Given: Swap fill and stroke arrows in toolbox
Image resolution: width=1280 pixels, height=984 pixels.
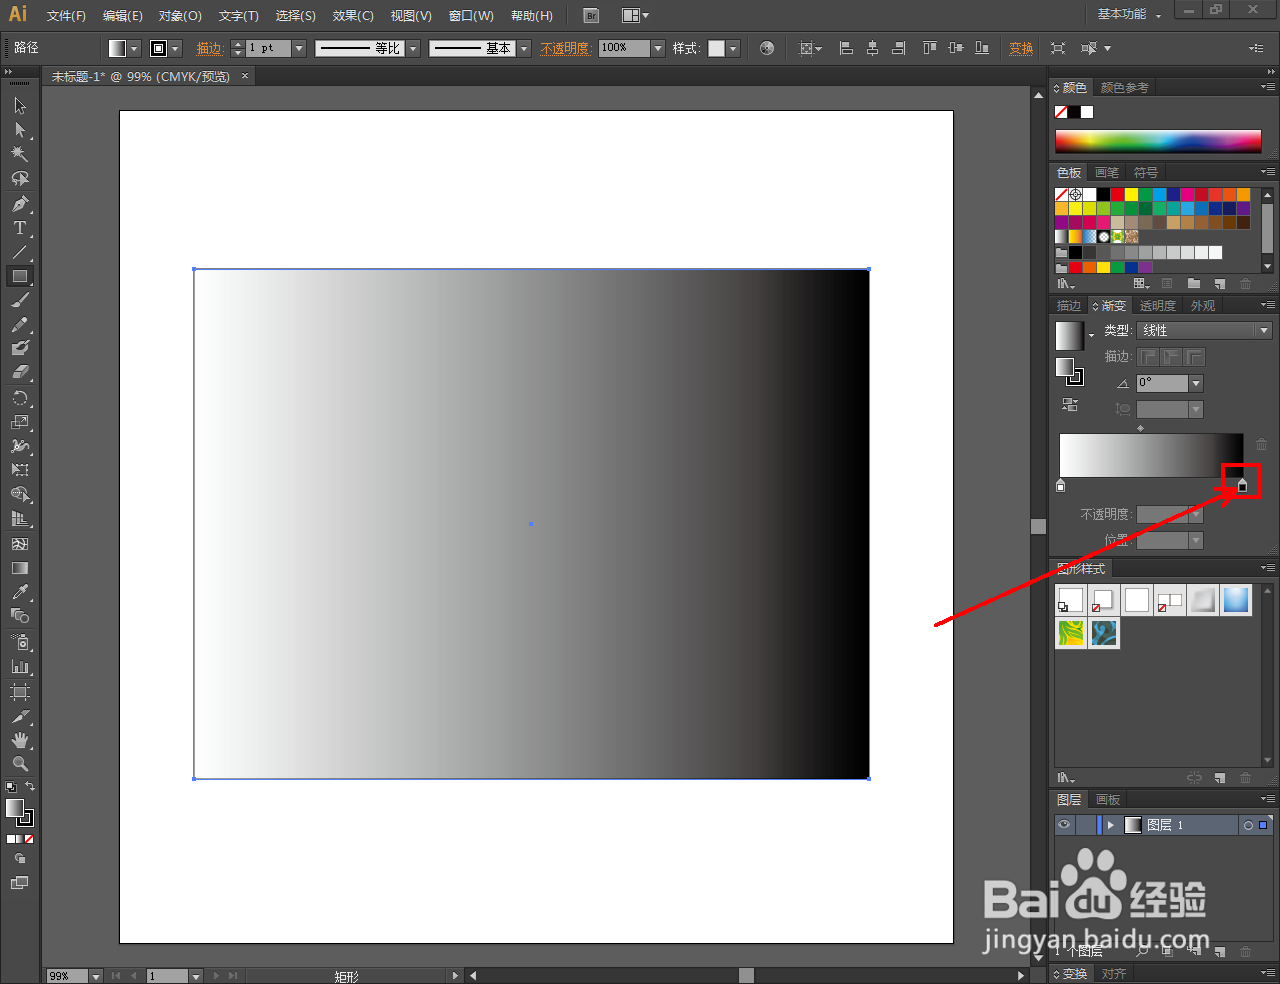Looking at the screenshot, I should (30, 787).
